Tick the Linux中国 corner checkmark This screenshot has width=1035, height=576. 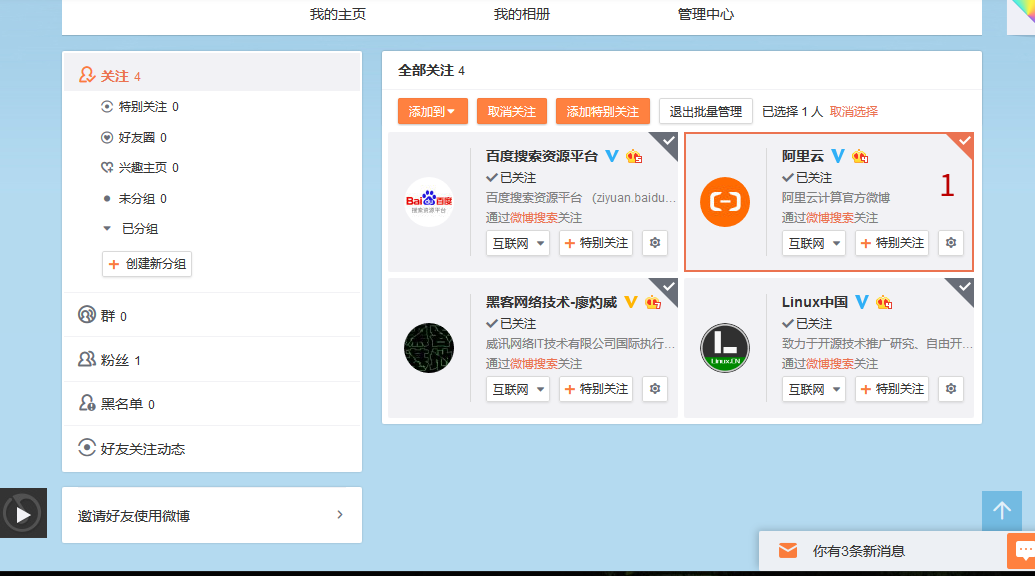(963, 288)
